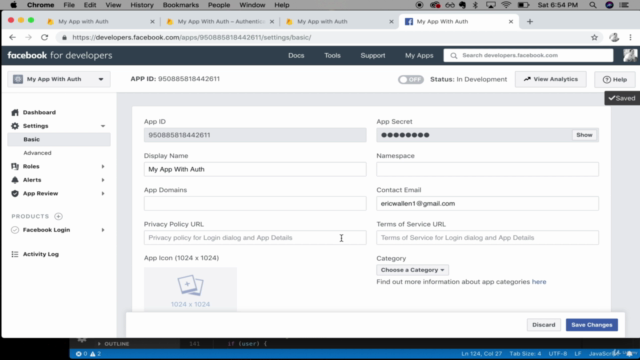Click the Privacy Policy URL field
This screenshot has width=640, height=360.
[x=255, y=238]
